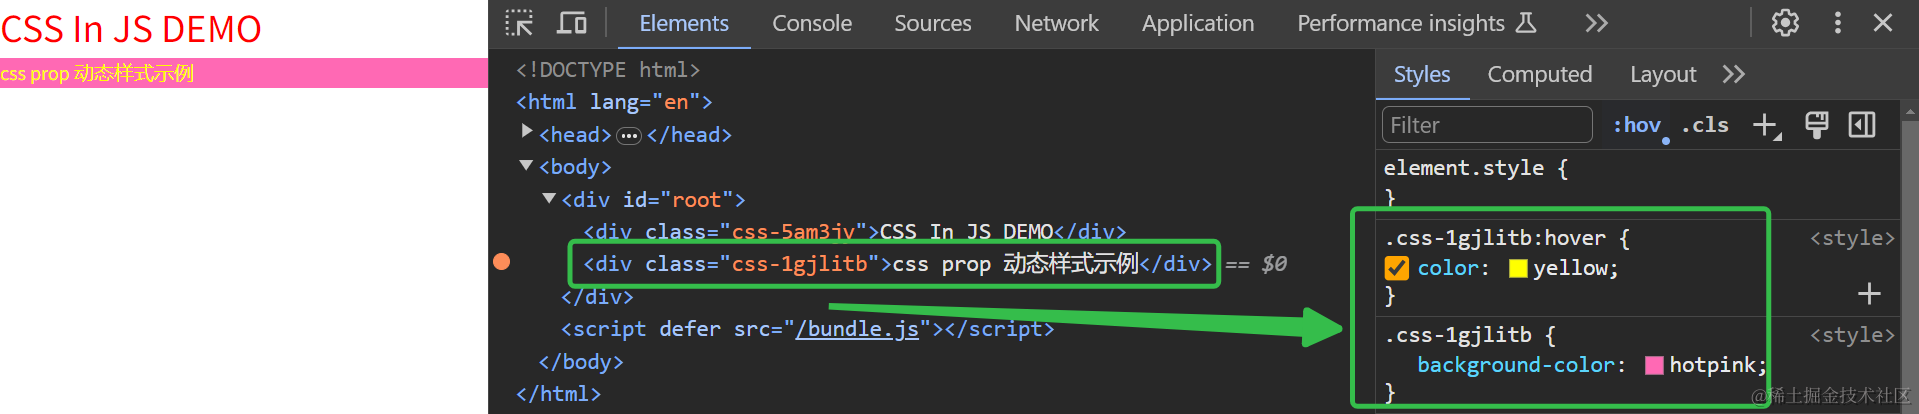Screen dimensions: 1919x414
Task: Collapse the body element node
Action: [526, 166]
